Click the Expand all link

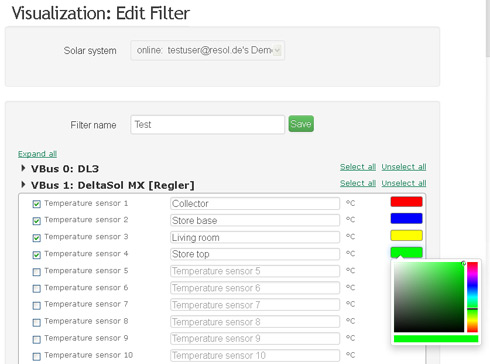coord(37,154)
